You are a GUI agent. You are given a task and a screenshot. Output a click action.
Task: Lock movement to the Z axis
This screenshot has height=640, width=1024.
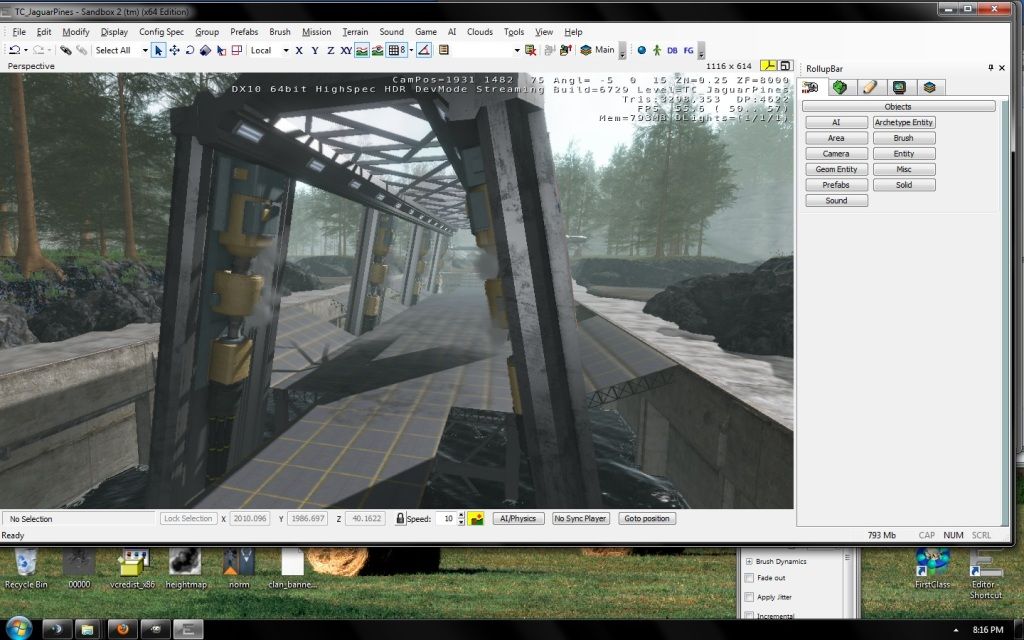click(x=330, y=50)
